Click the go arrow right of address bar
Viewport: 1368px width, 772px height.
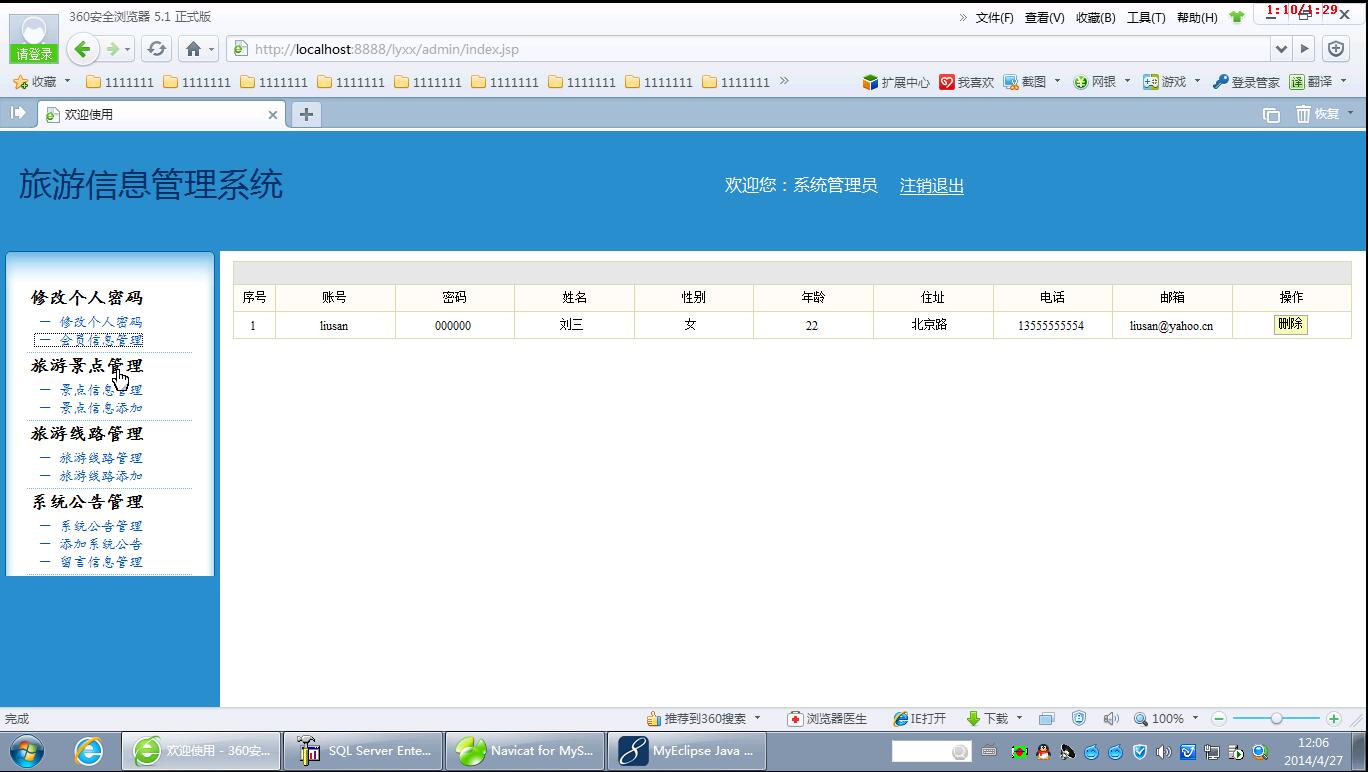click(1304, 49)
